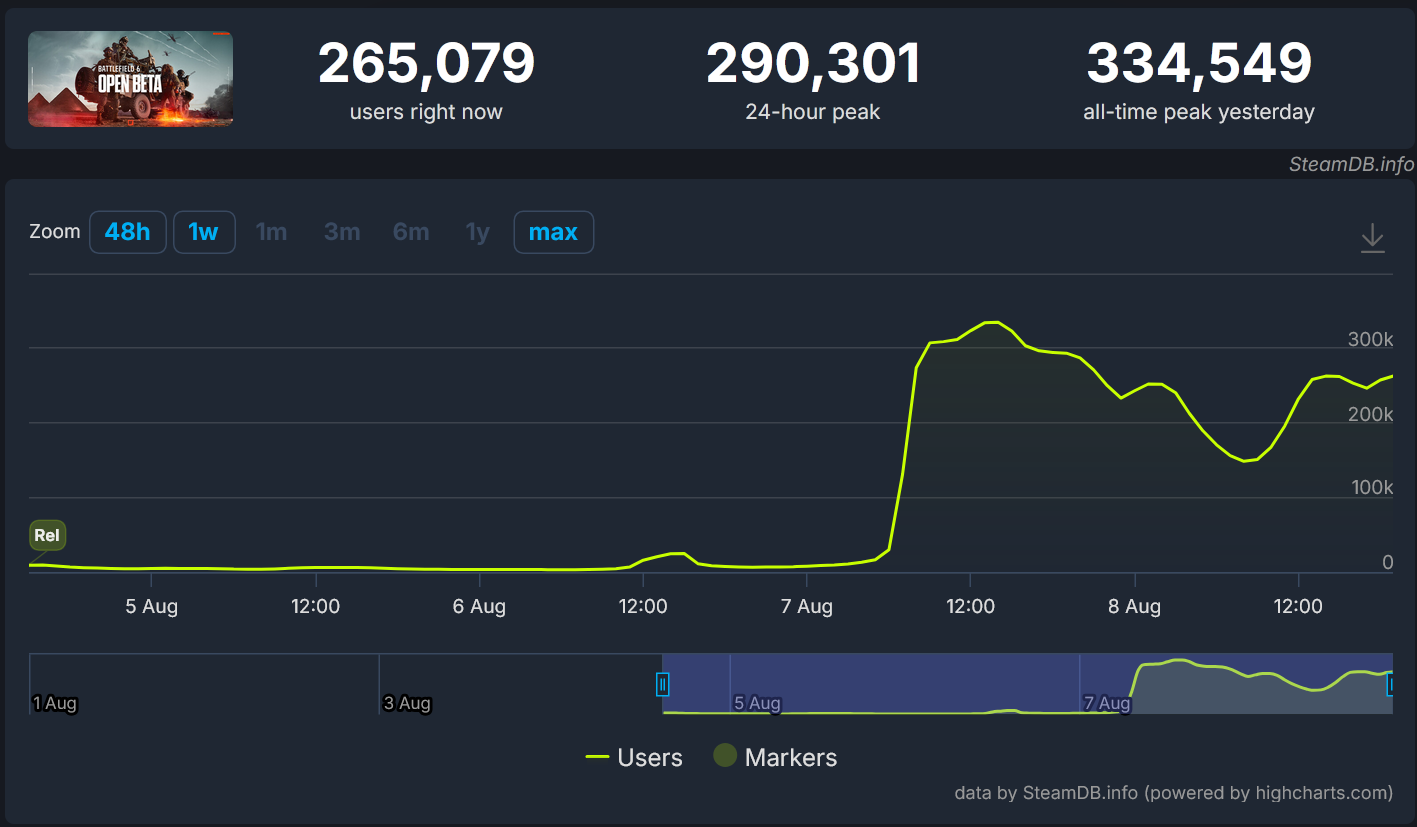Click the 5 Aug x-axis label

point(152,606)
